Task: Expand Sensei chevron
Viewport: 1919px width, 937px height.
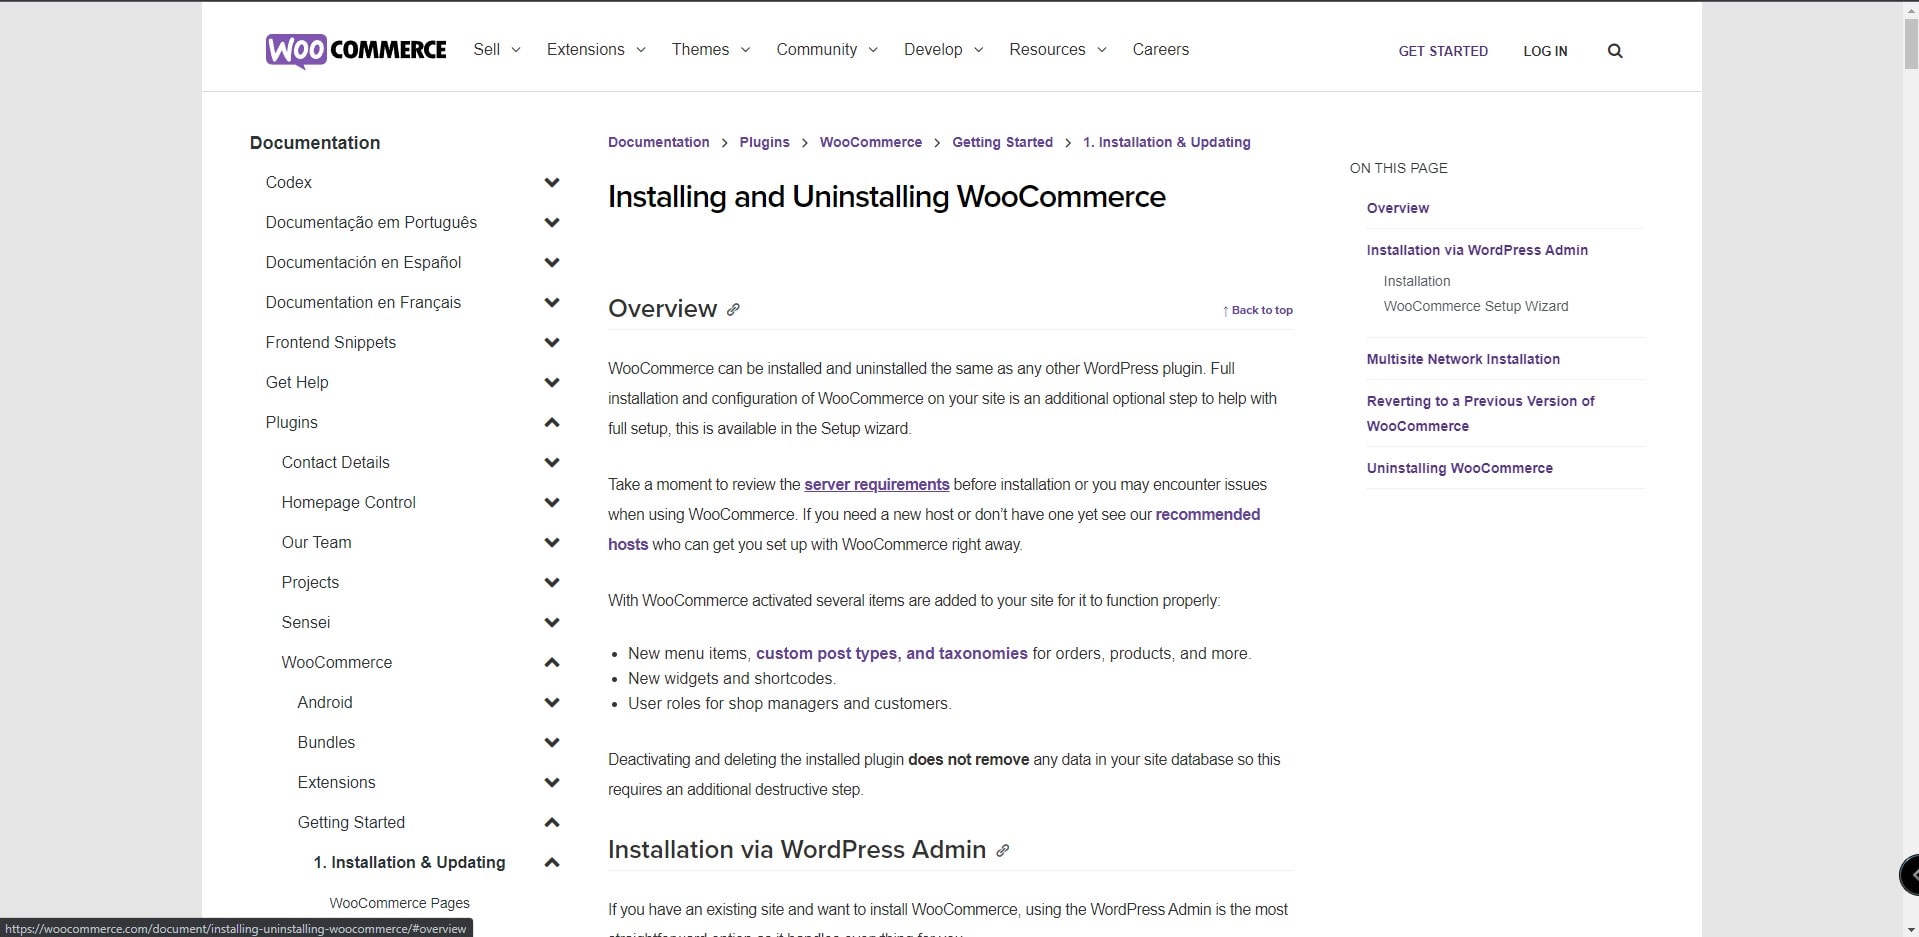Action: [x=552, y=623]
